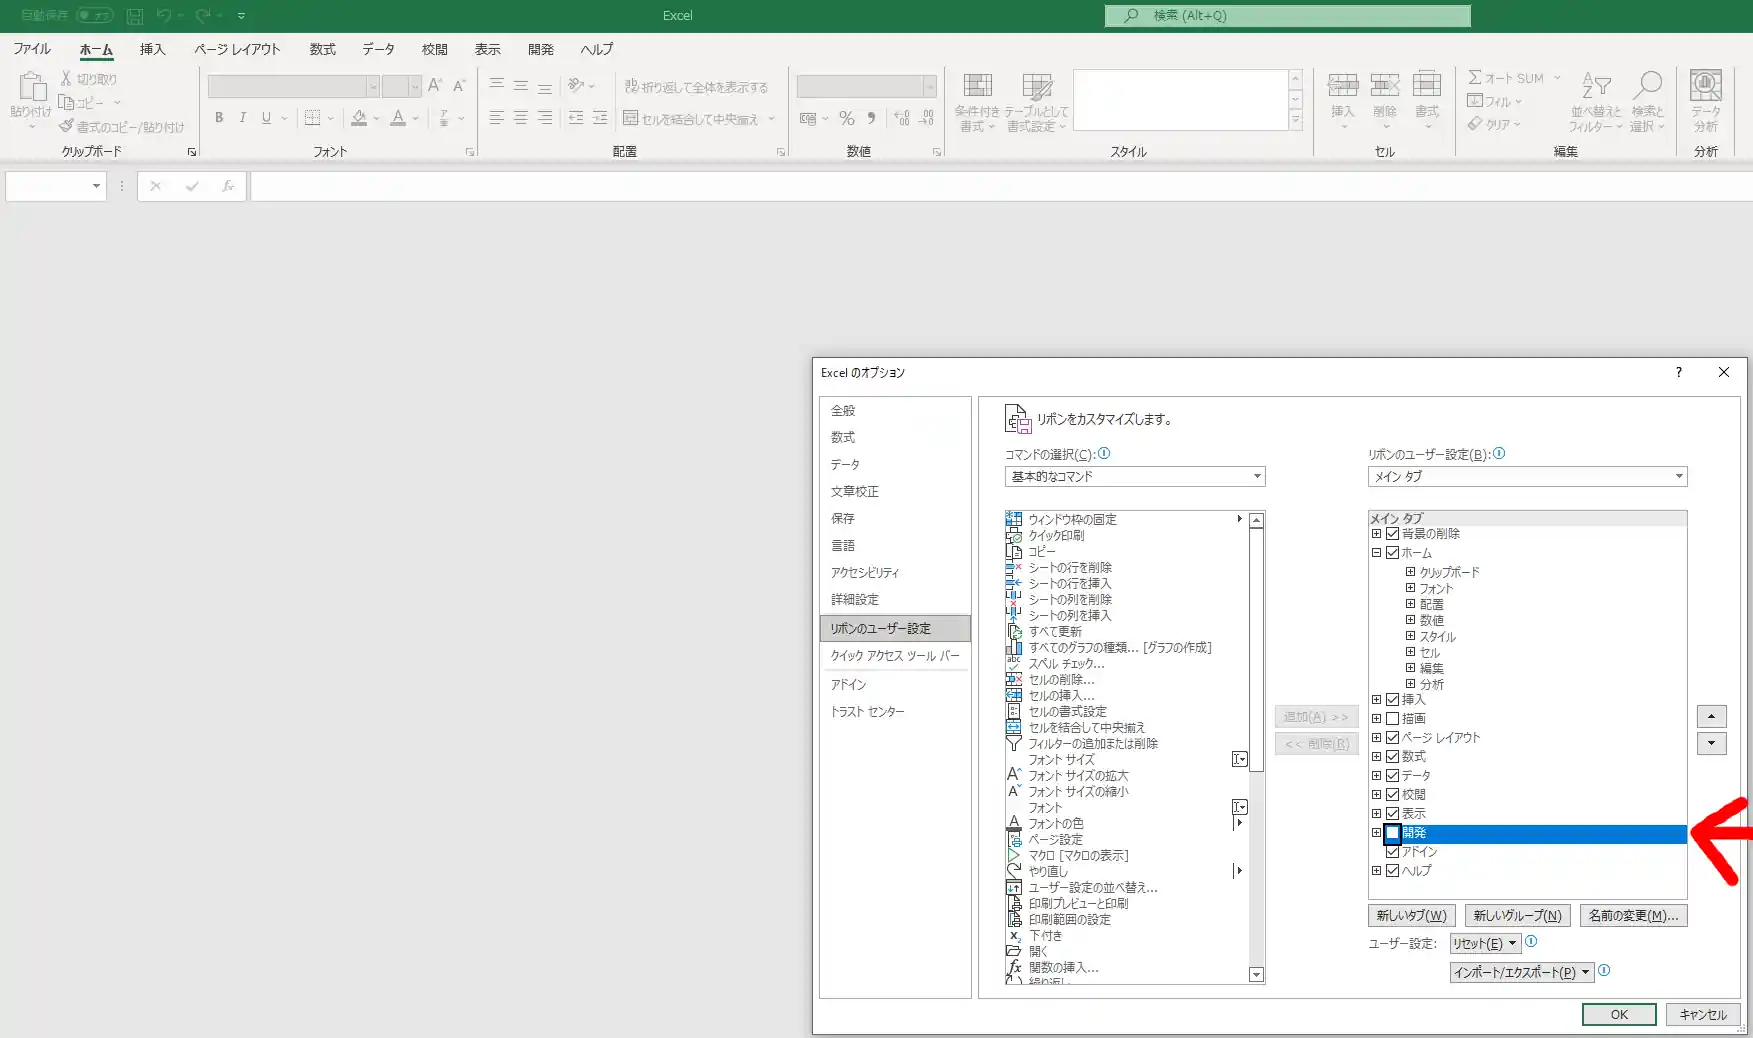Viewport: 1753px width, 1038px height.
Task: Click the Sort and Filter (並べ替えとフィルター) icon
Action: [1595, 86]
